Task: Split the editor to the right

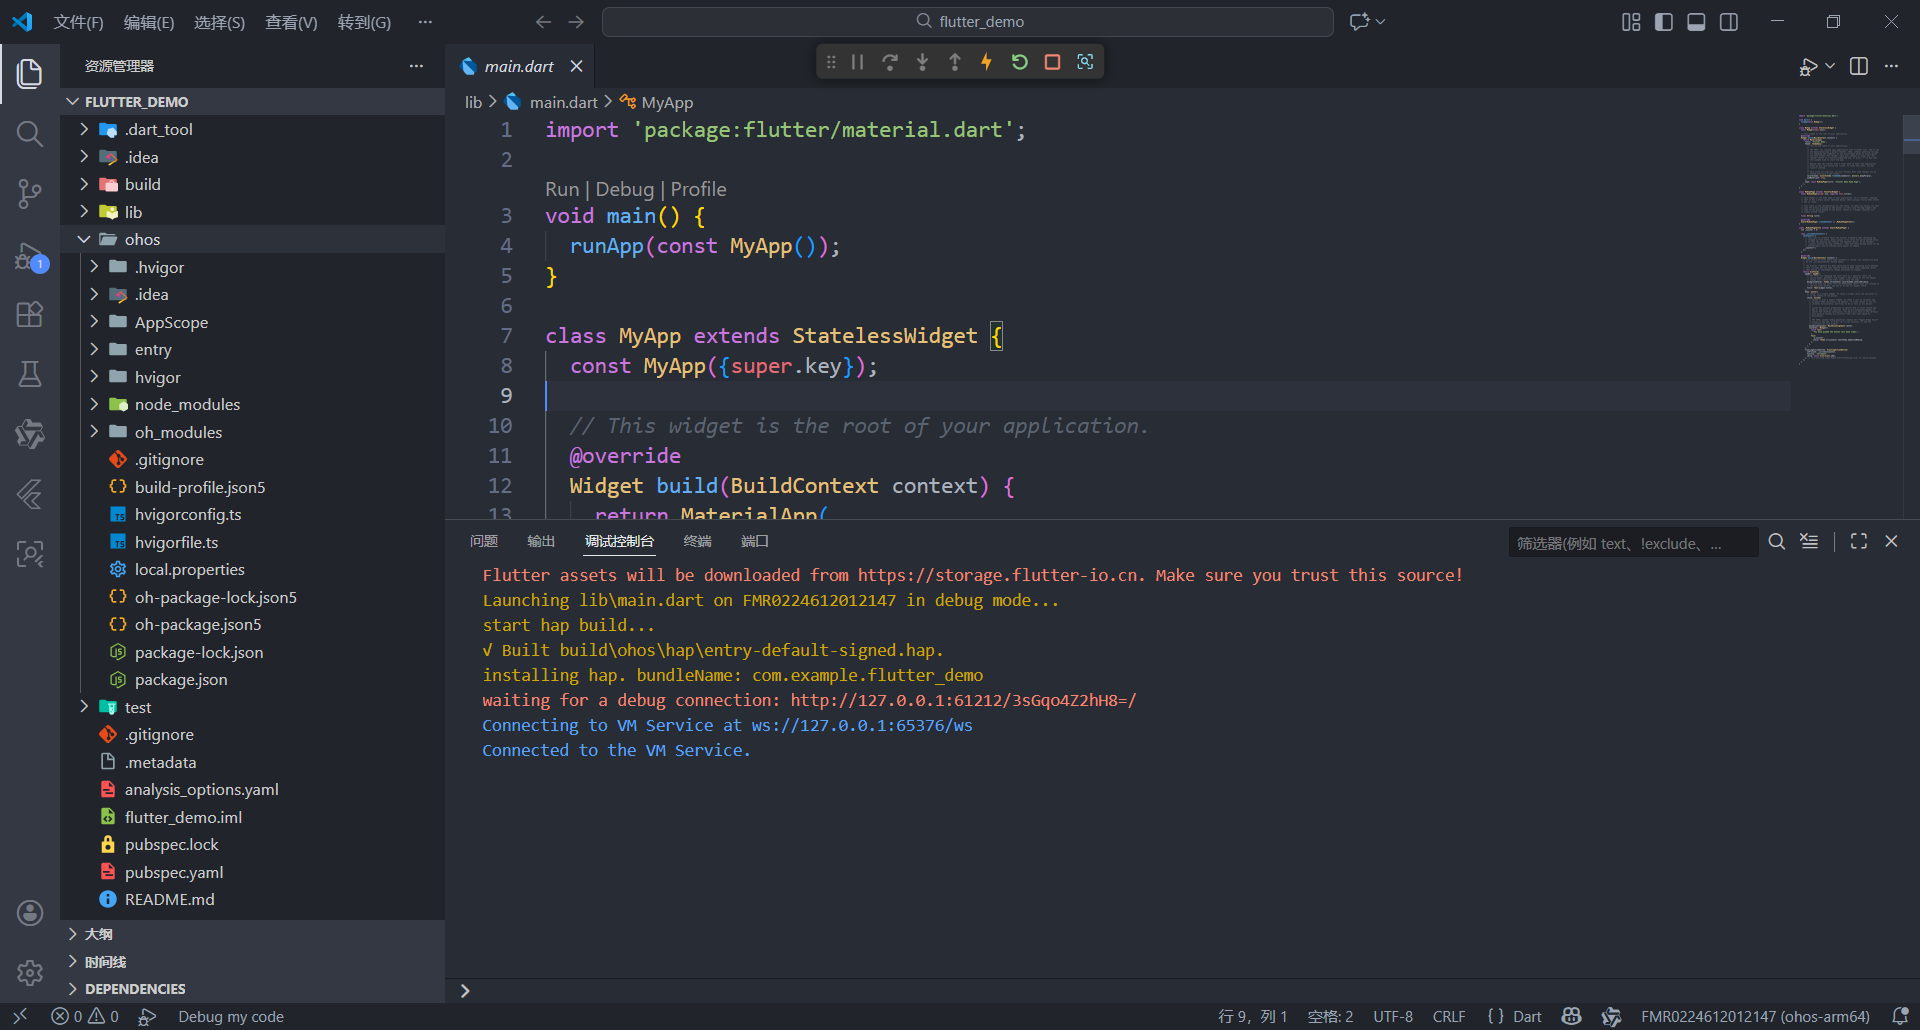Action: coord(1859,66)
